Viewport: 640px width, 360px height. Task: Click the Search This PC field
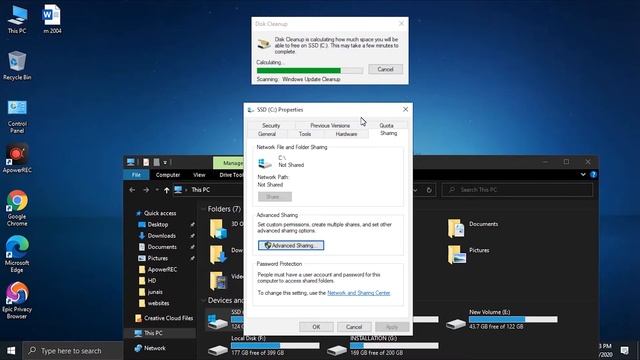coord(517,190)
